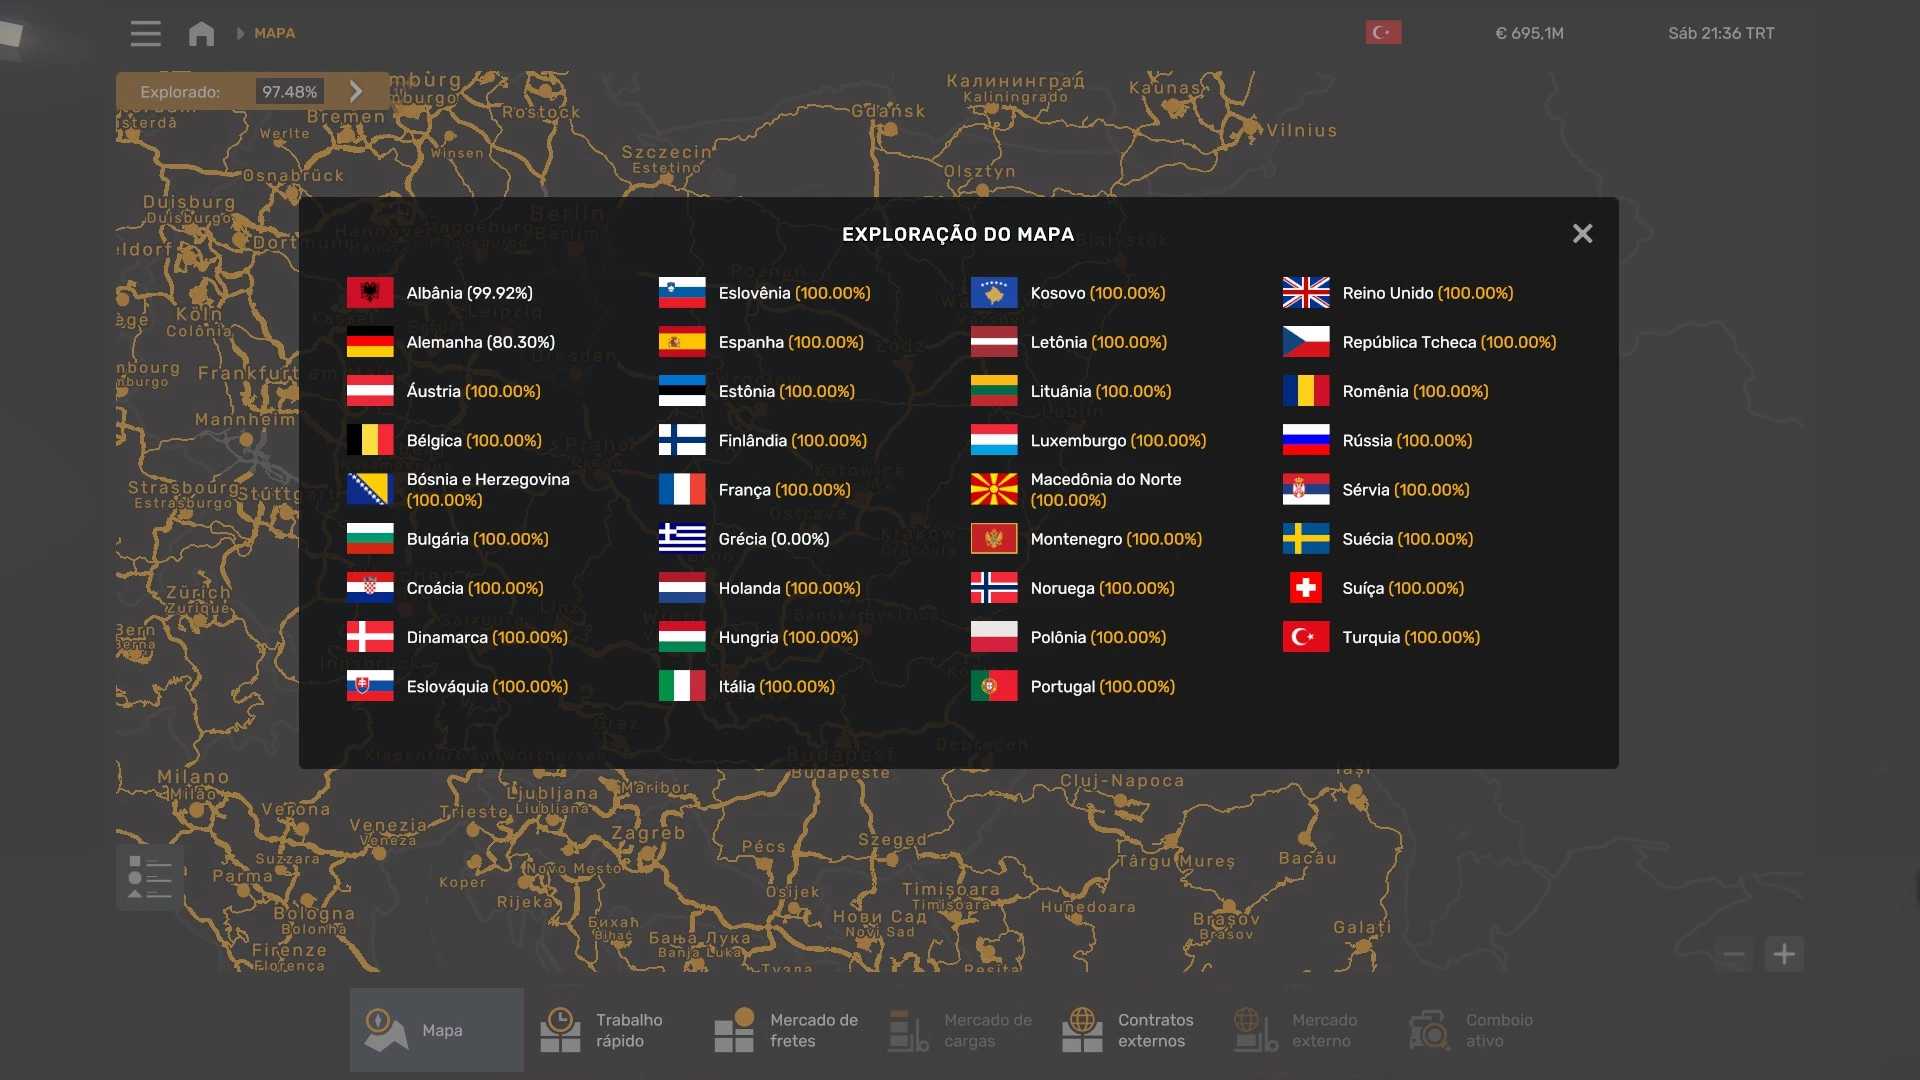Open Mercado de fretes
Screen dimensions: 1920x1080
click(x=785, y=1030)
